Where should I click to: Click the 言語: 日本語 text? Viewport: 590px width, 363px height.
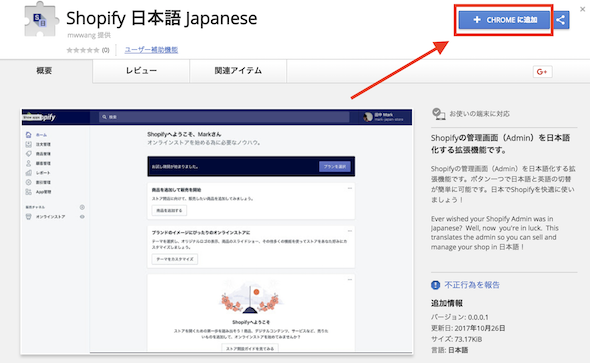pos(449,350)
